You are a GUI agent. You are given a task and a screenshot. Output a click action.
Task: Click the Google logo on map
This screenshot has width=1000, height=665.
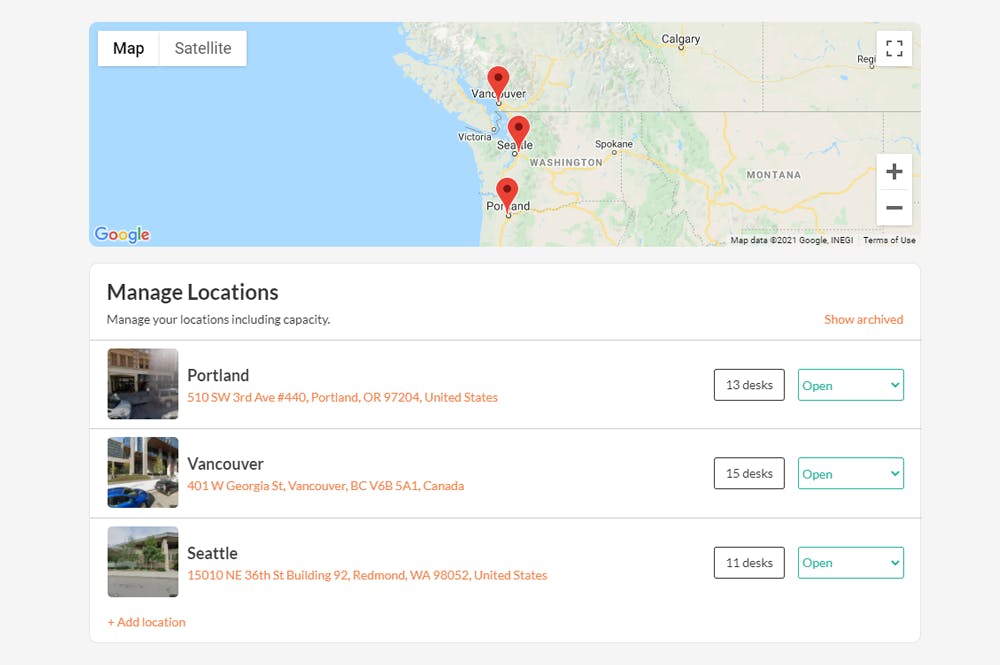122,235
